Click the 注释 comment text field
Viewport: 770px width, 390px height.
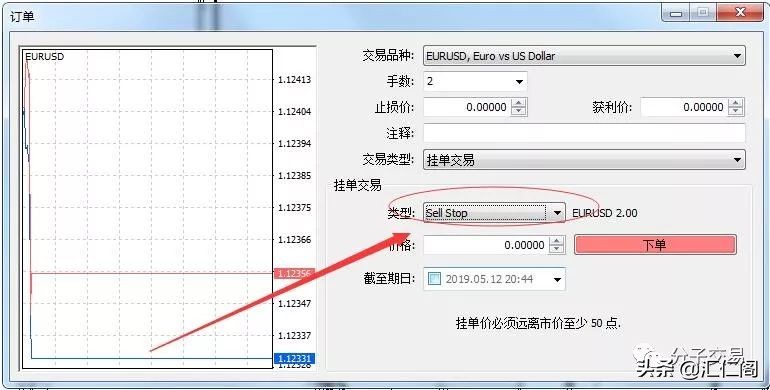[x=584, y=133]
